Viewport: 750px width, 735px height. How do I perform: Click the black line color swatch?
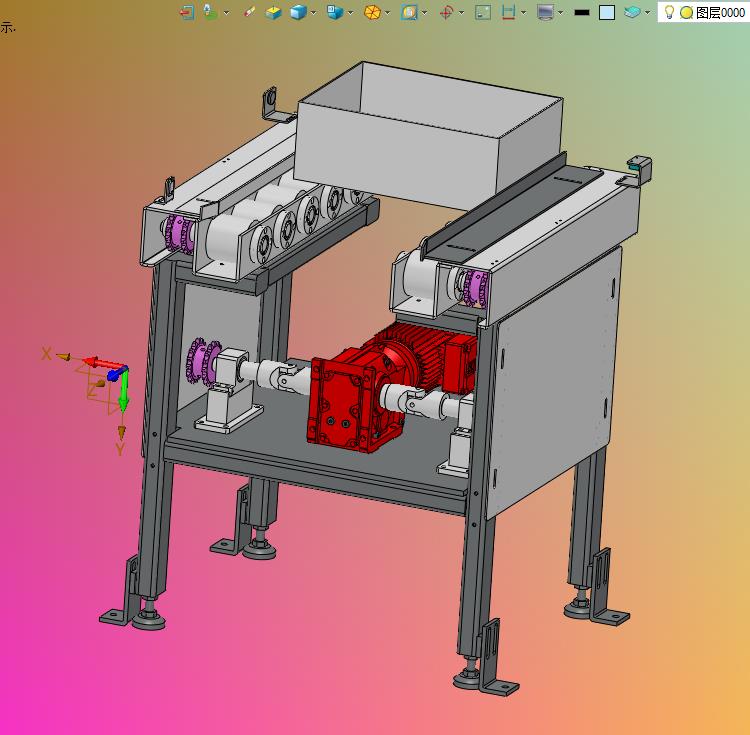point(582,12)
